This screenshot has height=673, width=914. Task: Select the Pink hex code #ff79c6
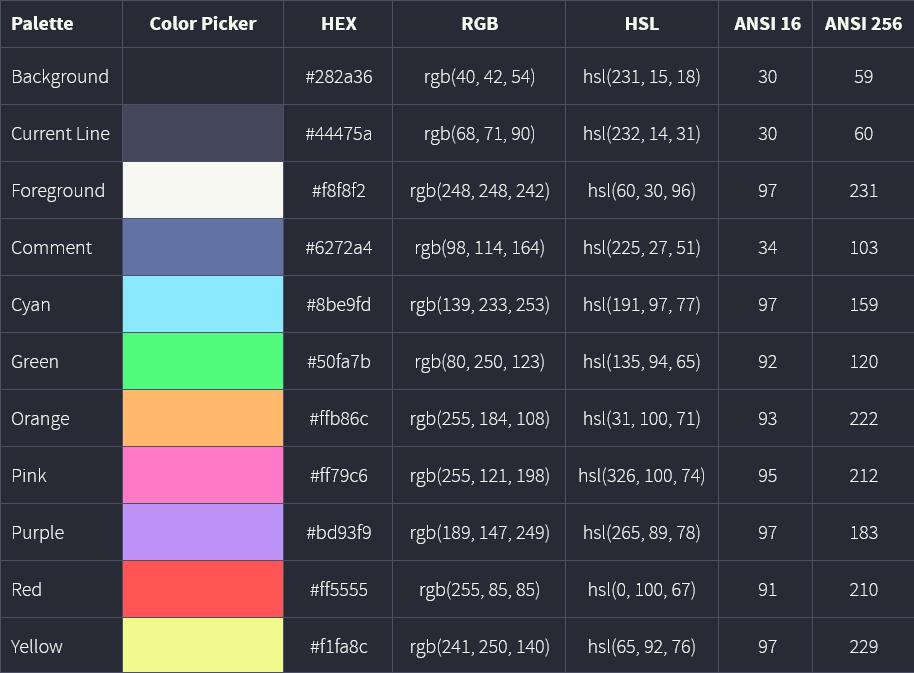click(x=339, y=475)
